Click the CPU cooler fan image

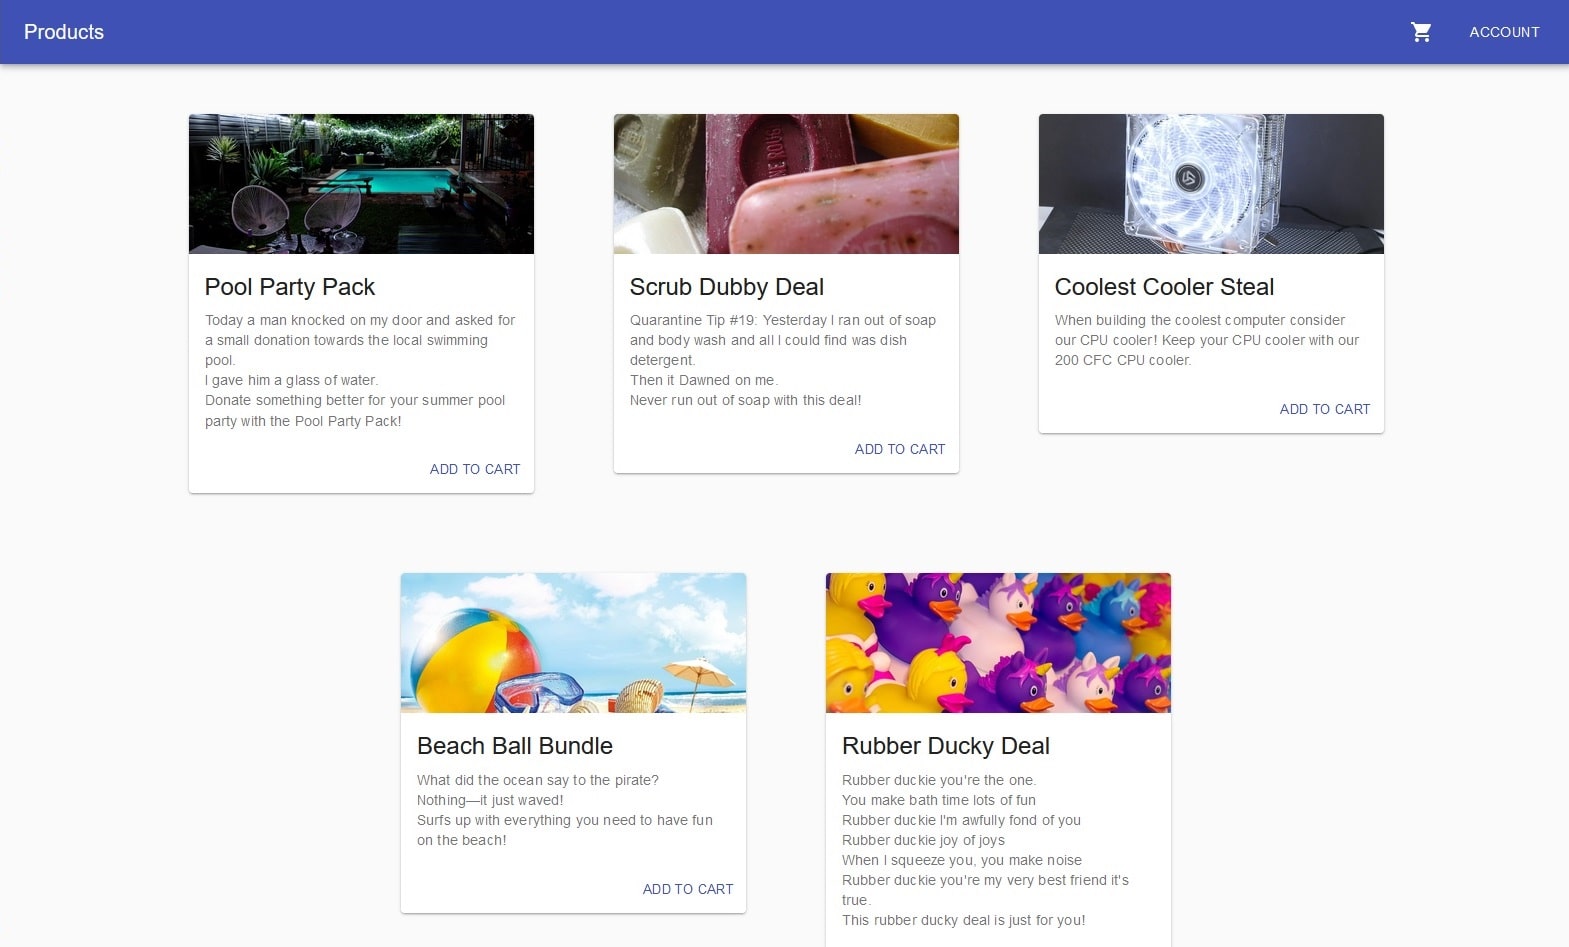pyautogui.click(x=1211, y=184)
